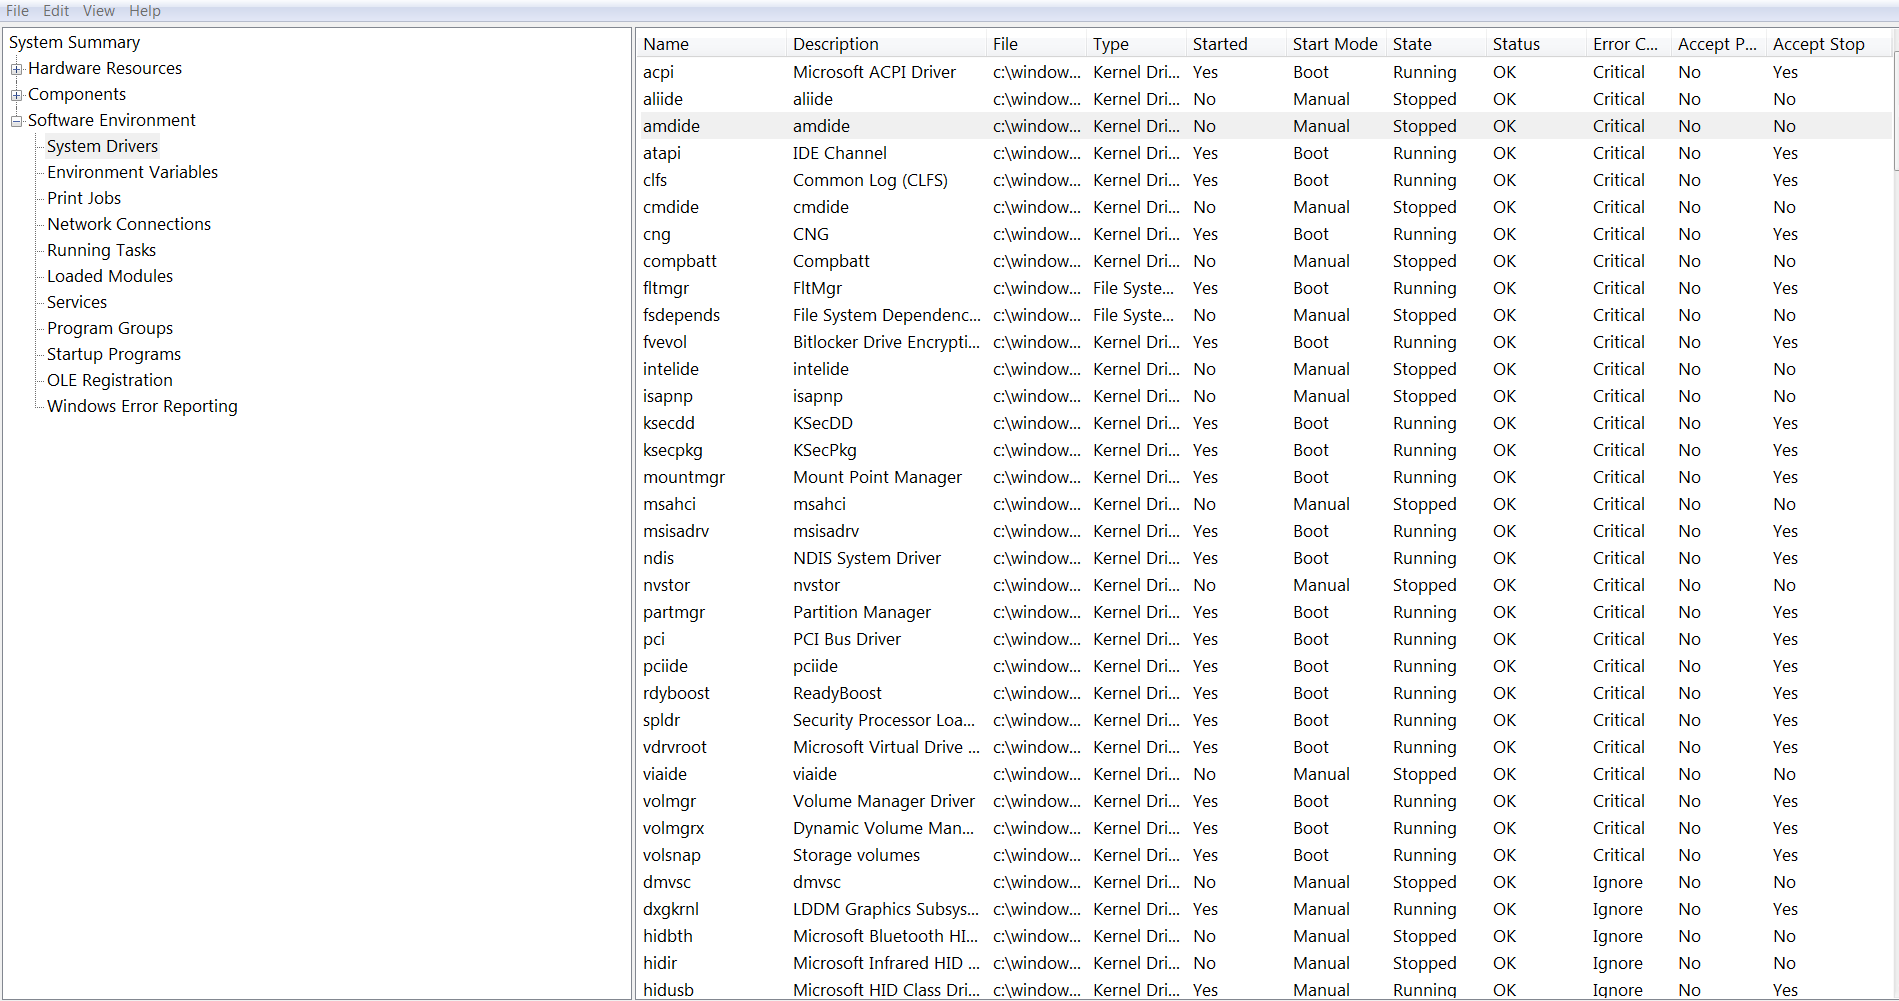The width and height of the screenshot is (1899, 1001).
Task: Sort by the Start Mode column header
Action: tap(1336, 44)
